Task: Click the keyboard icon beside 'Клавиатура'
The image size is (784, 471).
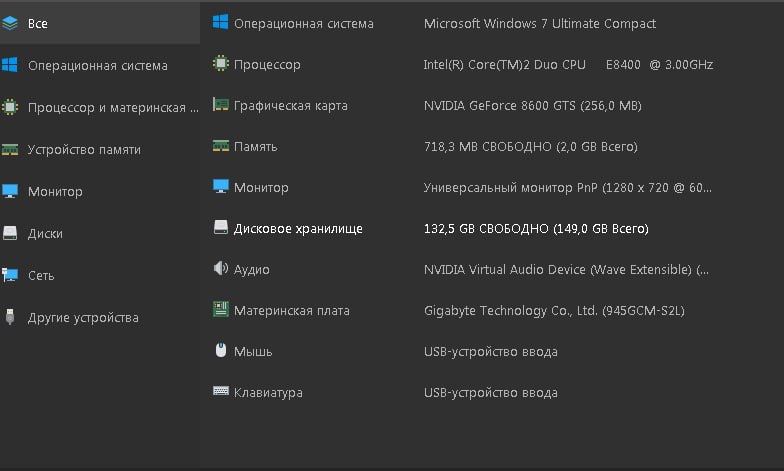Action: (220, 391)
